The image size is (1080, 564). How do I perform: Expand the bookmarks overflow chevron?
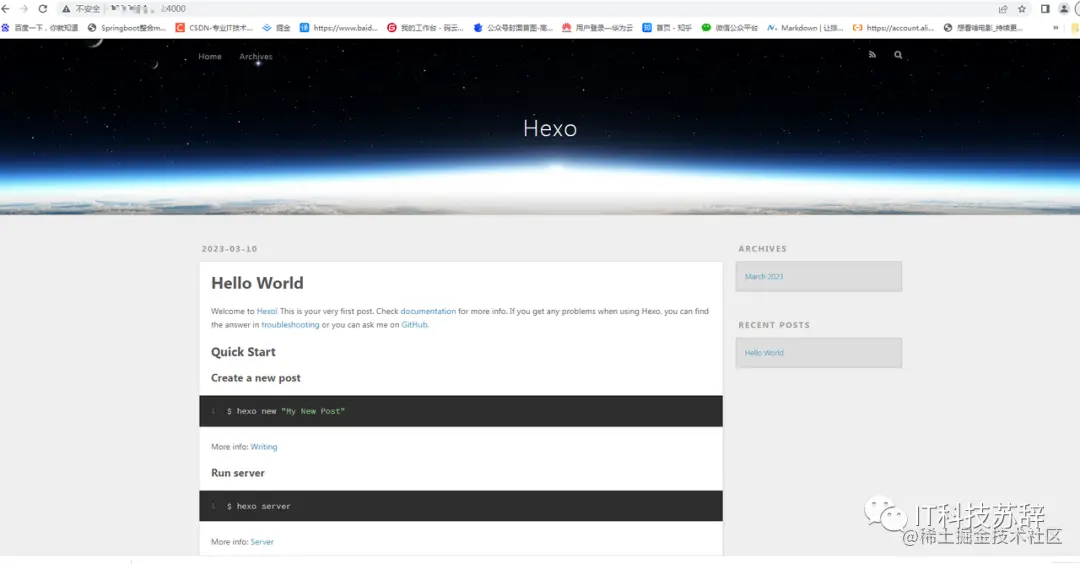click(x=1055, y=28)
